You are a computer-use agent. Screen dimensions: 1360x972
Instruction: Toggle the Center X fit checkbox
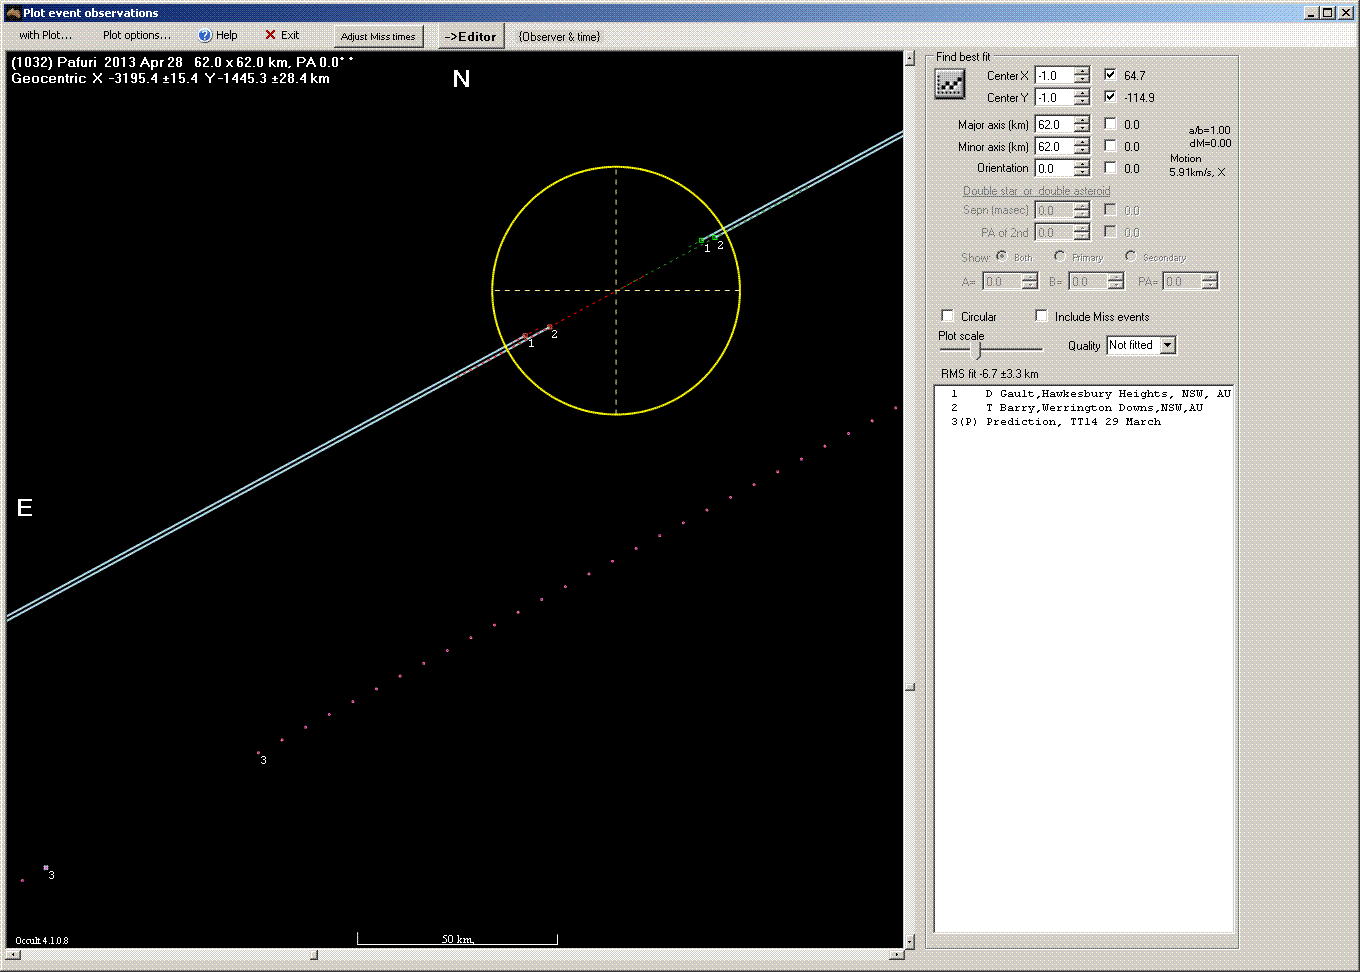tap(1110, 74)
